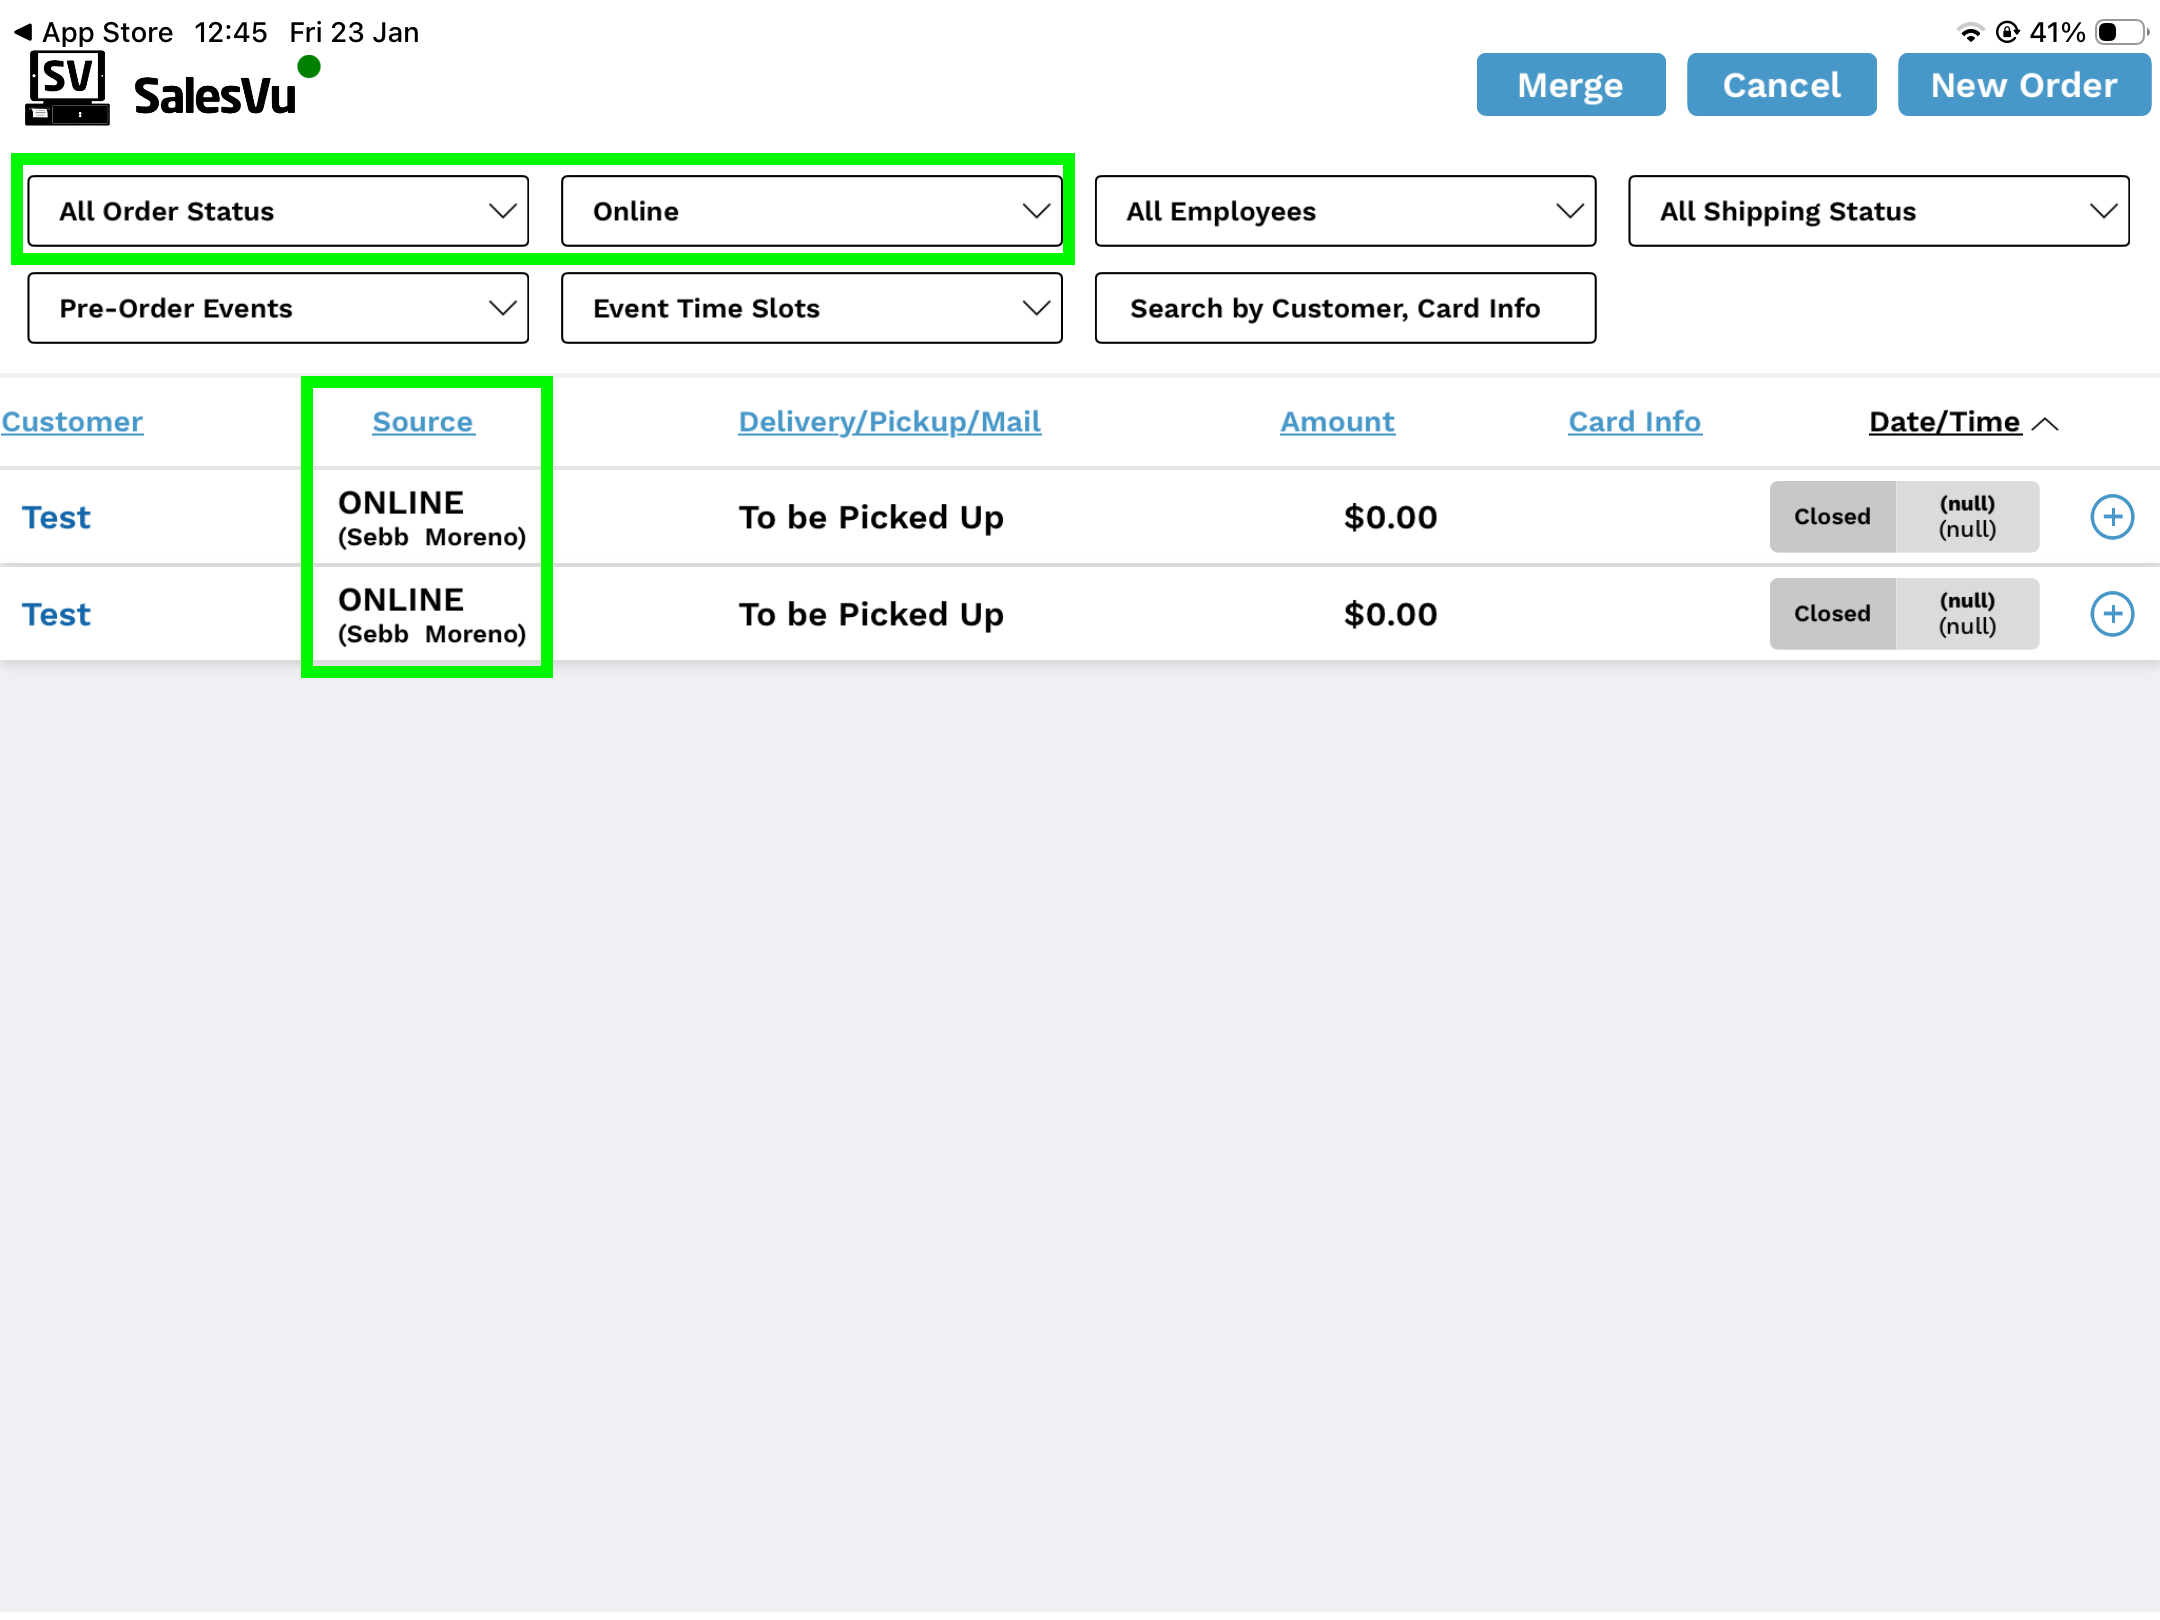
Task: Sort orders by Customer column
Action: pos(72,422)
